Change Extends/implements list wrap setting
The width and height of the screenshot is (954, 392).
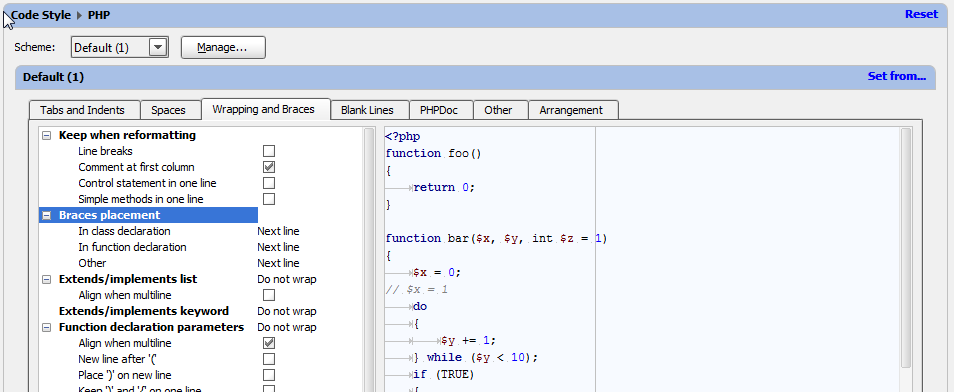pos(287,279)
